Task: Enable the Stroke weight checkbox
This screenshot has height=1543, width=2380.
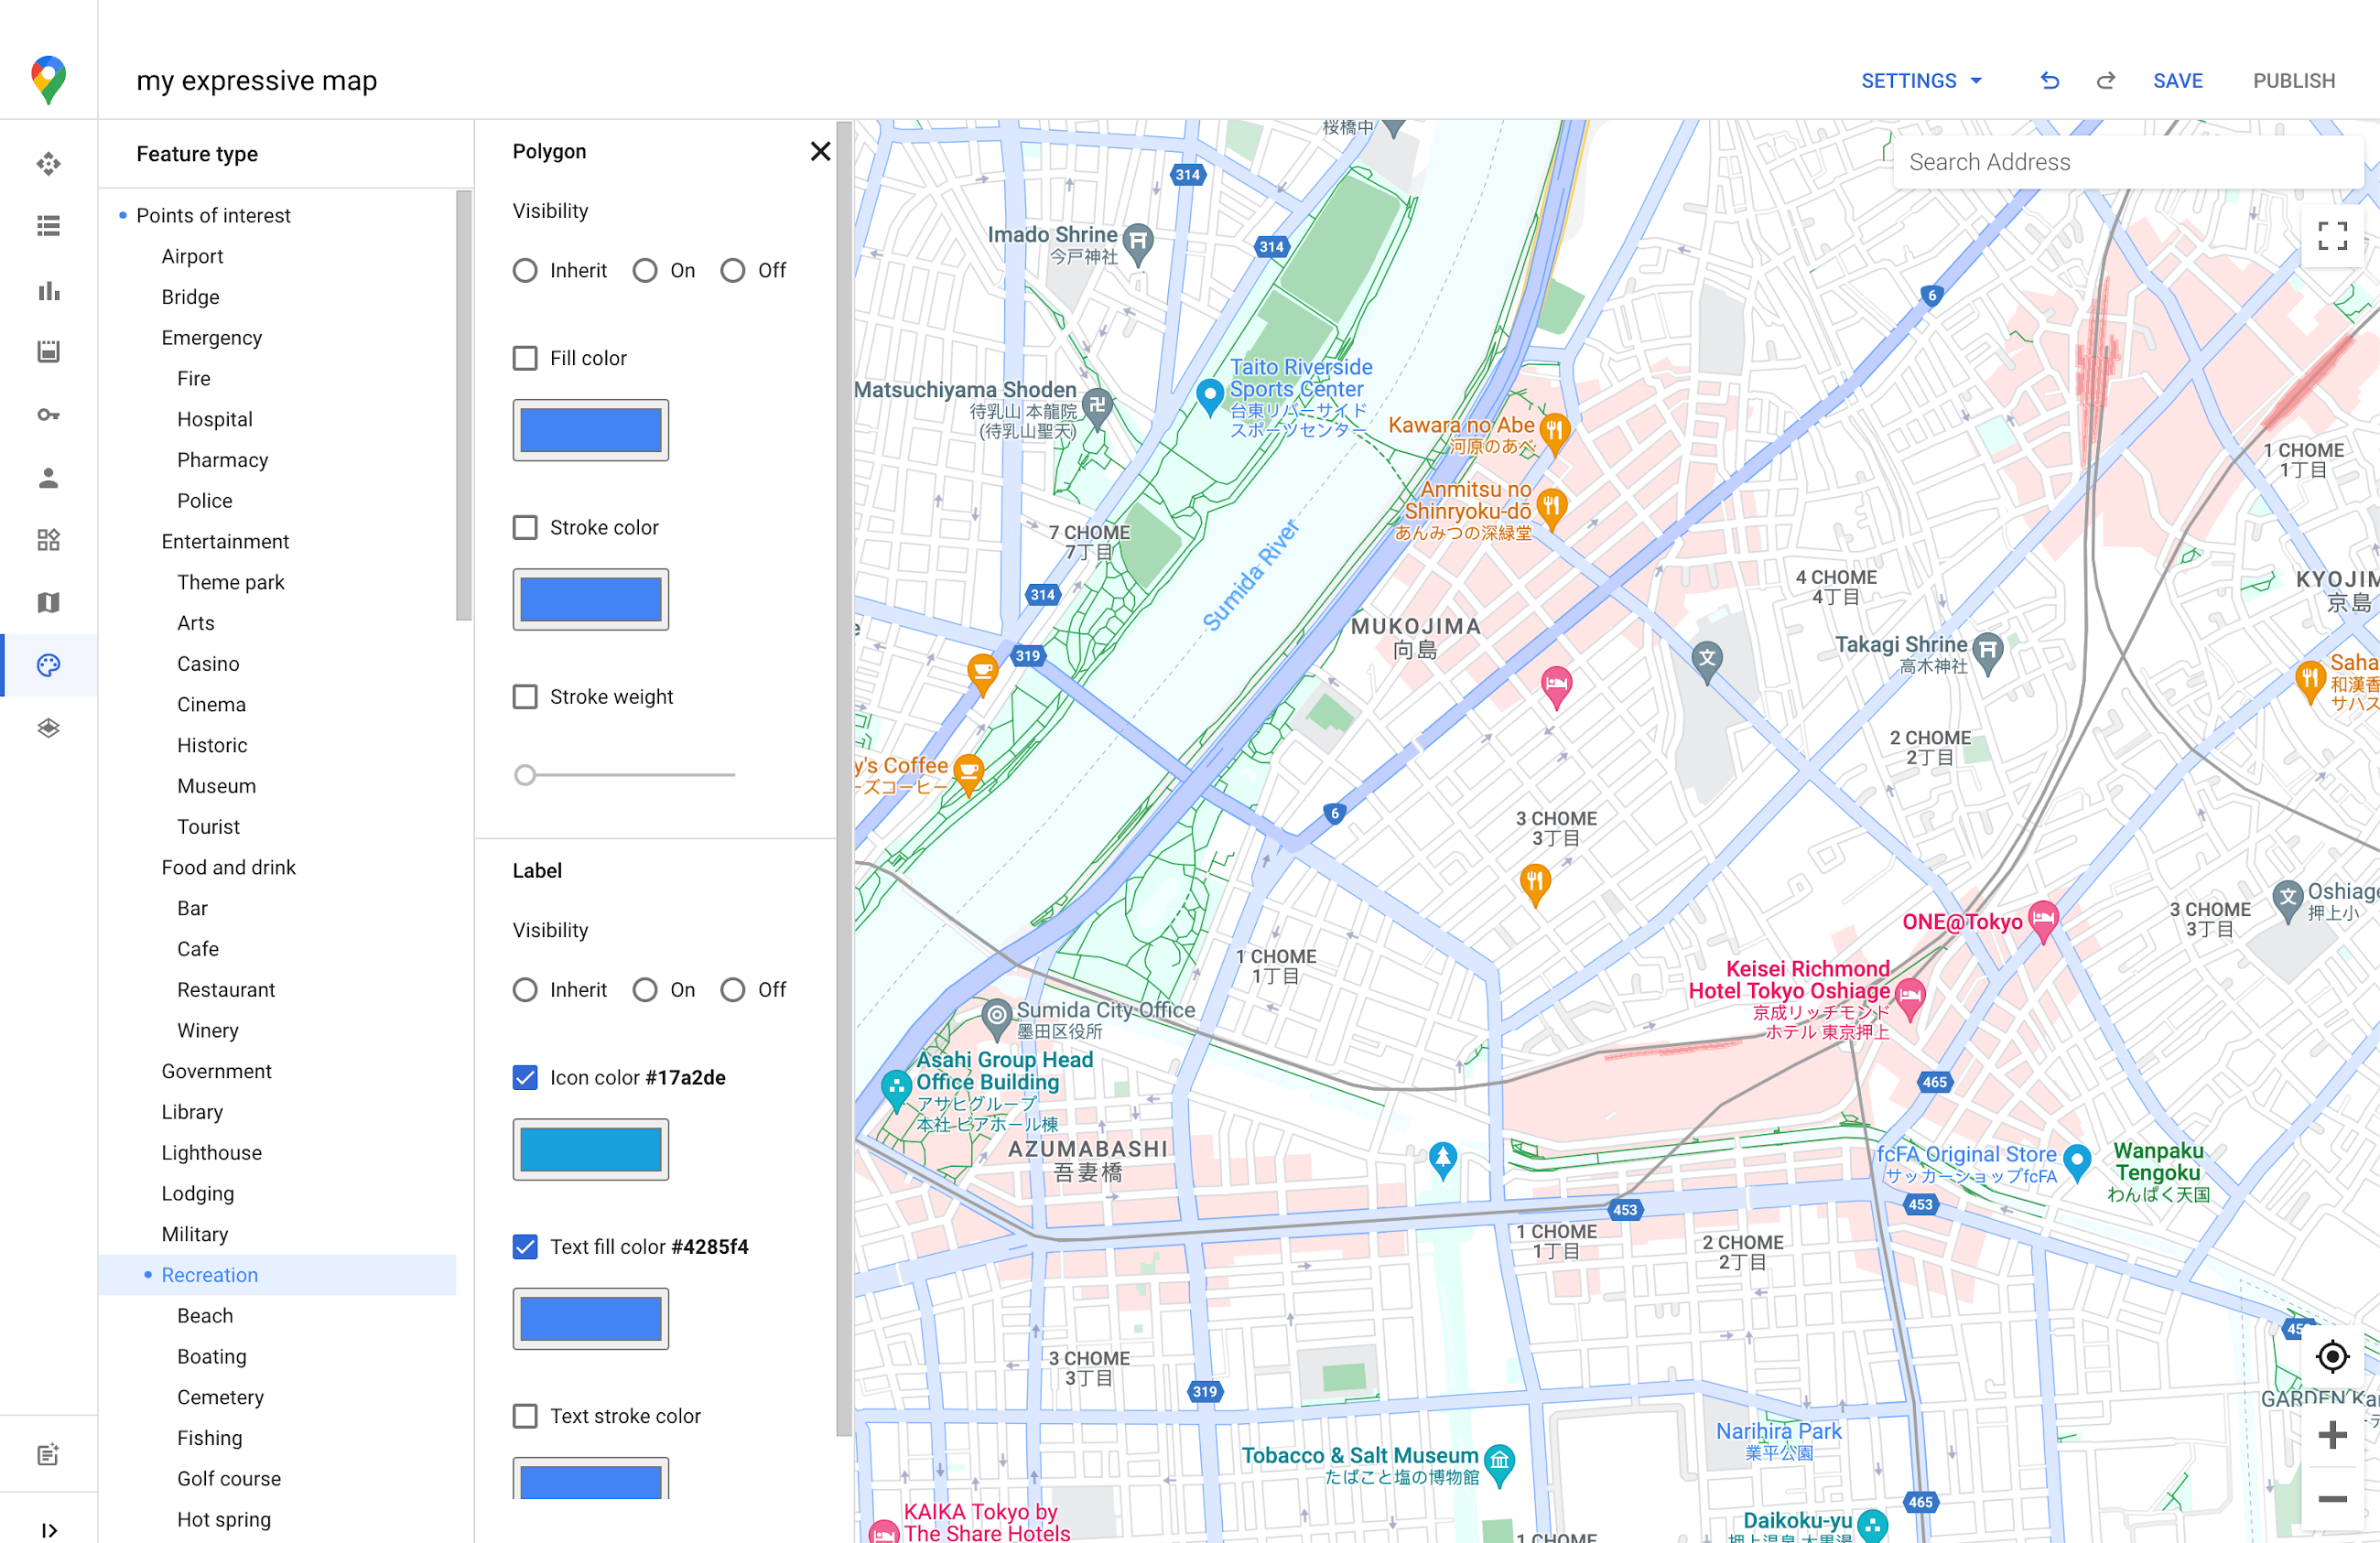Action: point(525,696)
